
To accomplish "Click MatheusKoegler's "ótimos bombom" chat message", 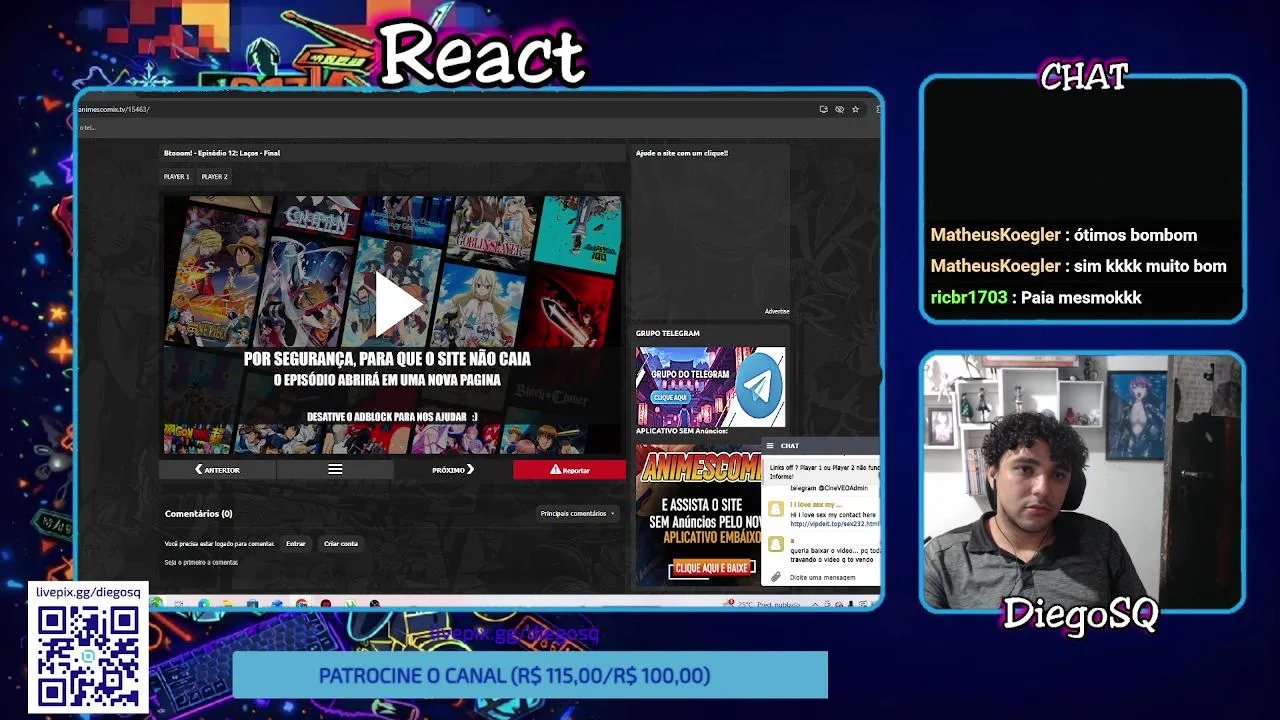I will coord(1064,235).
